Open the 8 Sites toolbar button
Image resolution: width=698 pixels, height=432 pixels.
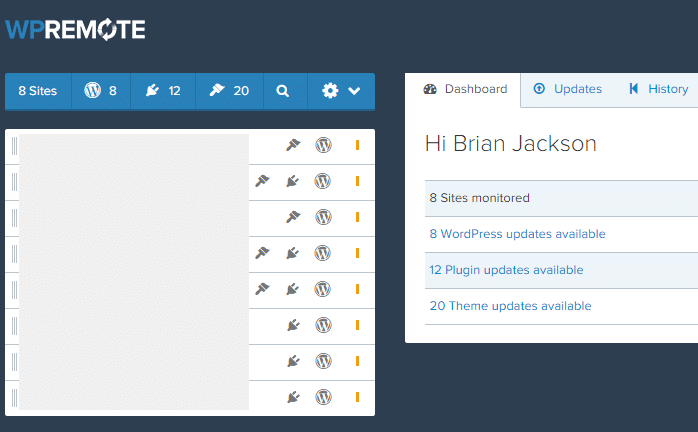point(38,91)
